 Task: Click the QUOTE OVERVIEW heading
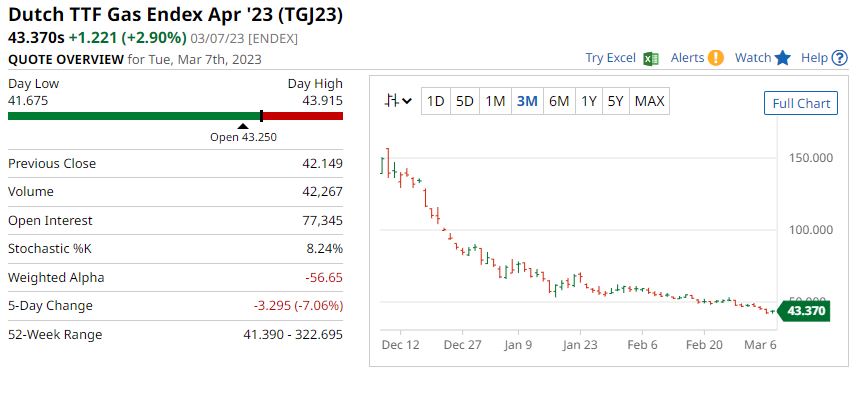(66, 59)
